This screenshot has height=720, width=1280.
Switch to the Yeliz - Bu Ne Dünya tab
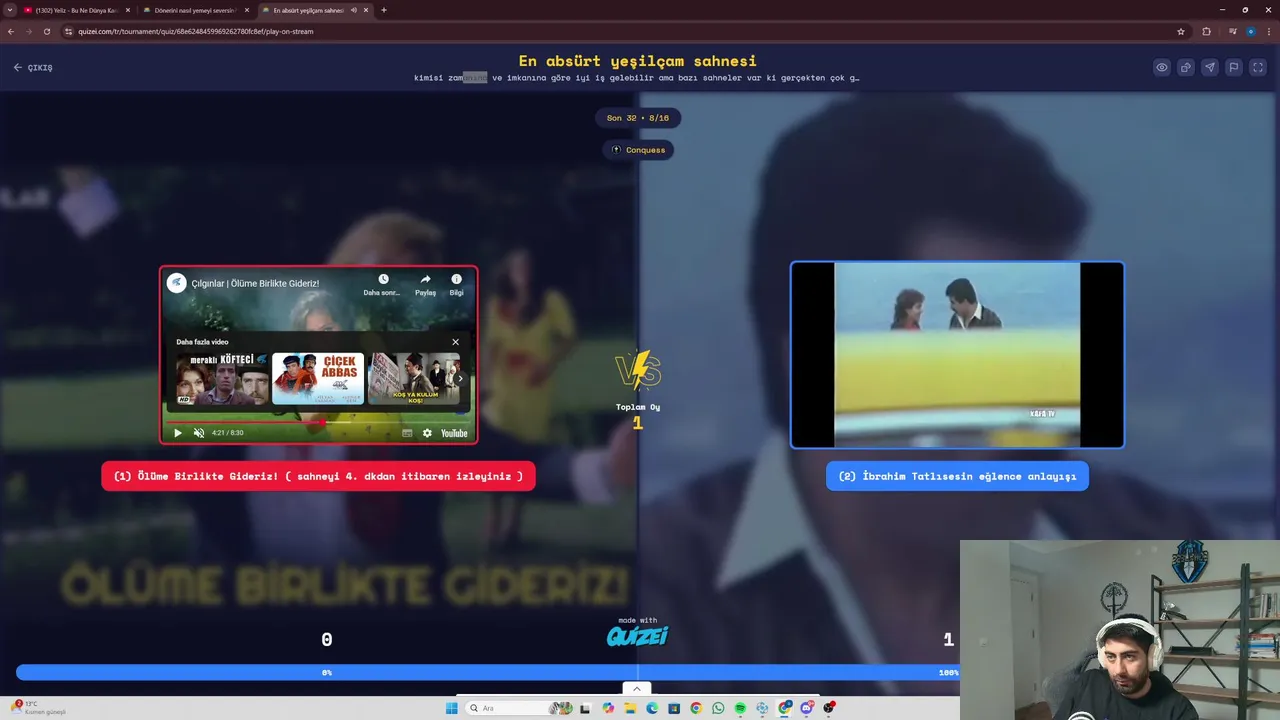(x=77, y=10)
